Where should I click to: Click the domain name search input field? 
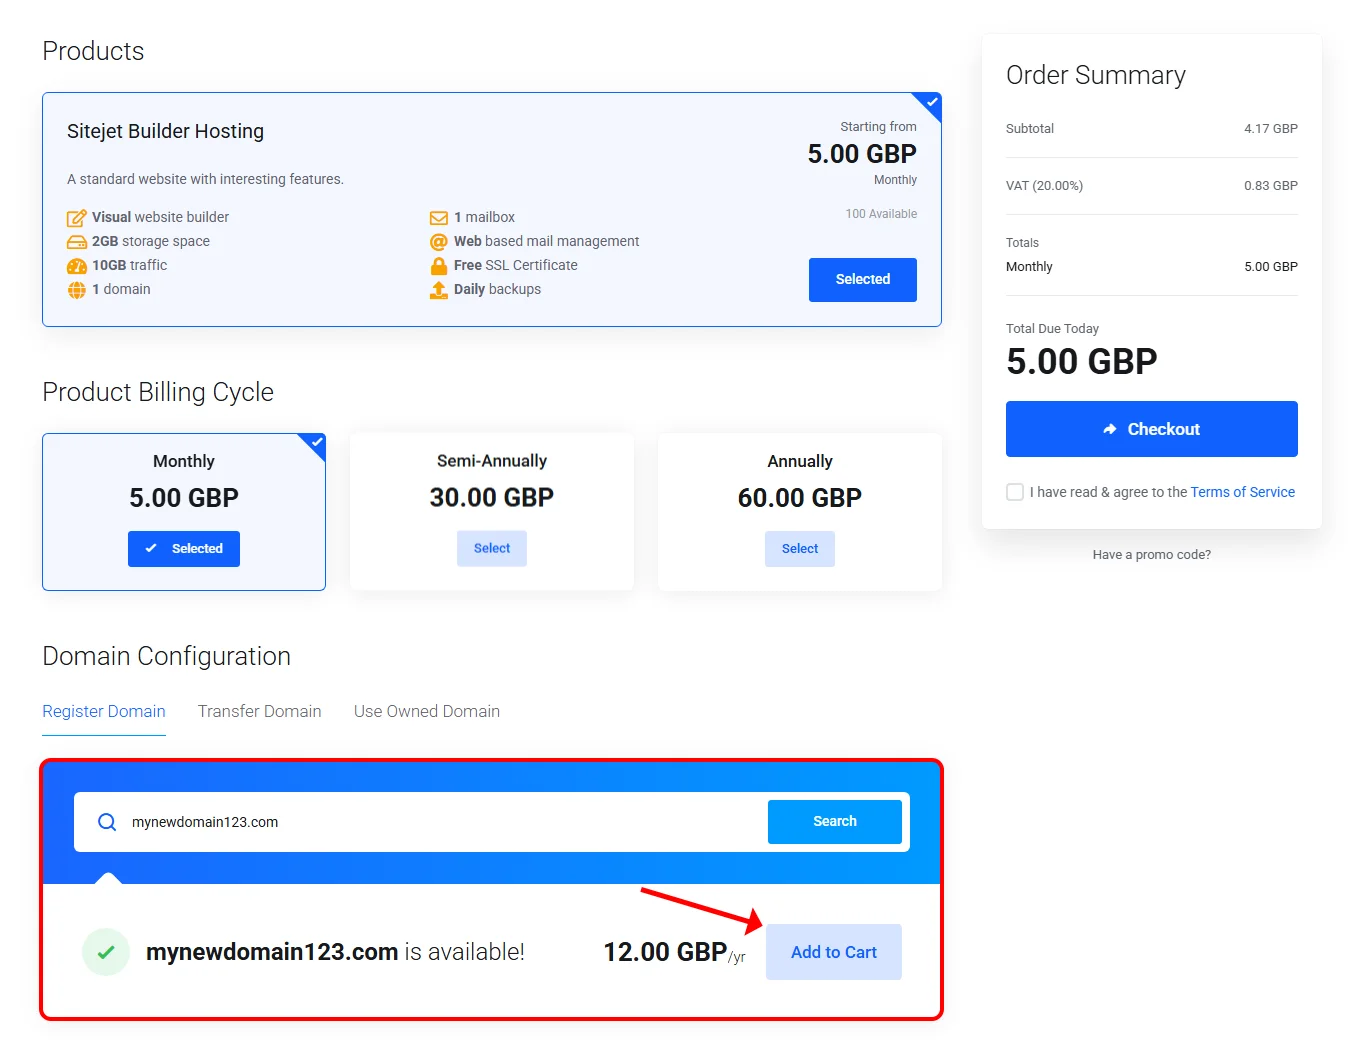[x=440, y=822]
